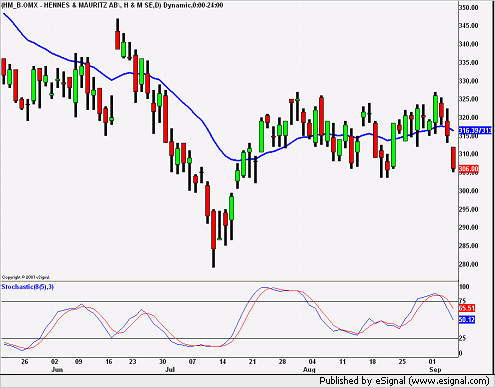
Task: Click the red last price label 306.00
Action: pyautogui.click(x=469, y=169)
